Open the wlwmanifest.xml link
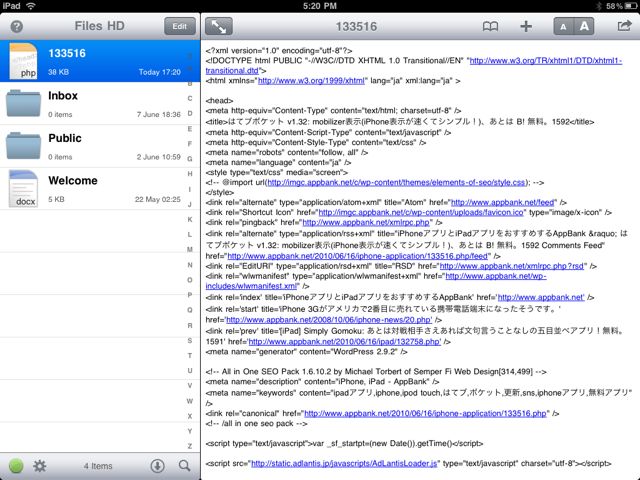The image size is (640, 480). (496, 276)
